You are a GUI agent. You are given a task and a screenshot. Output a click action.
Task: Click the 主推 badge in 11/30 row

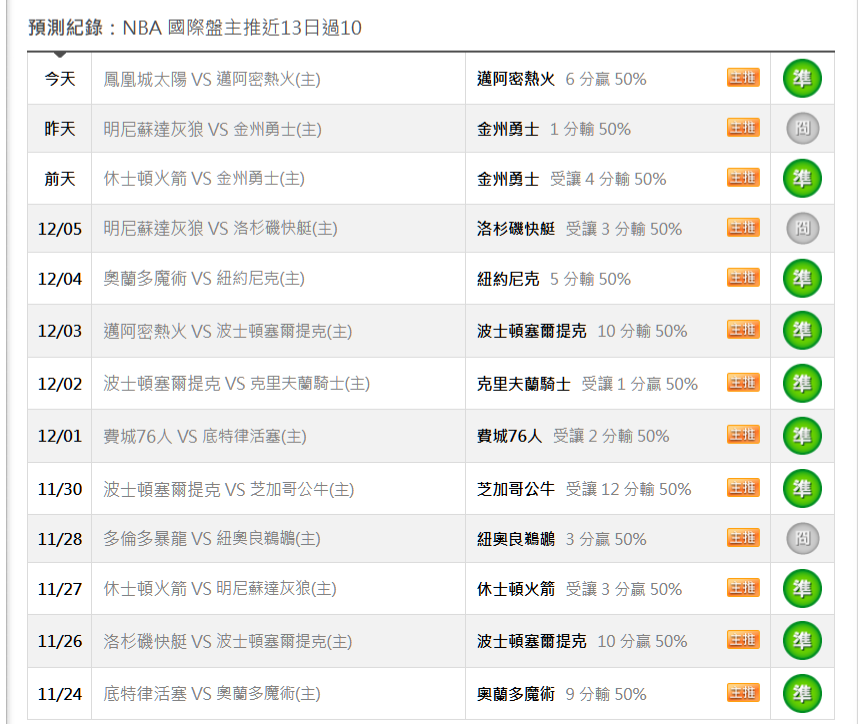[743, 487]
